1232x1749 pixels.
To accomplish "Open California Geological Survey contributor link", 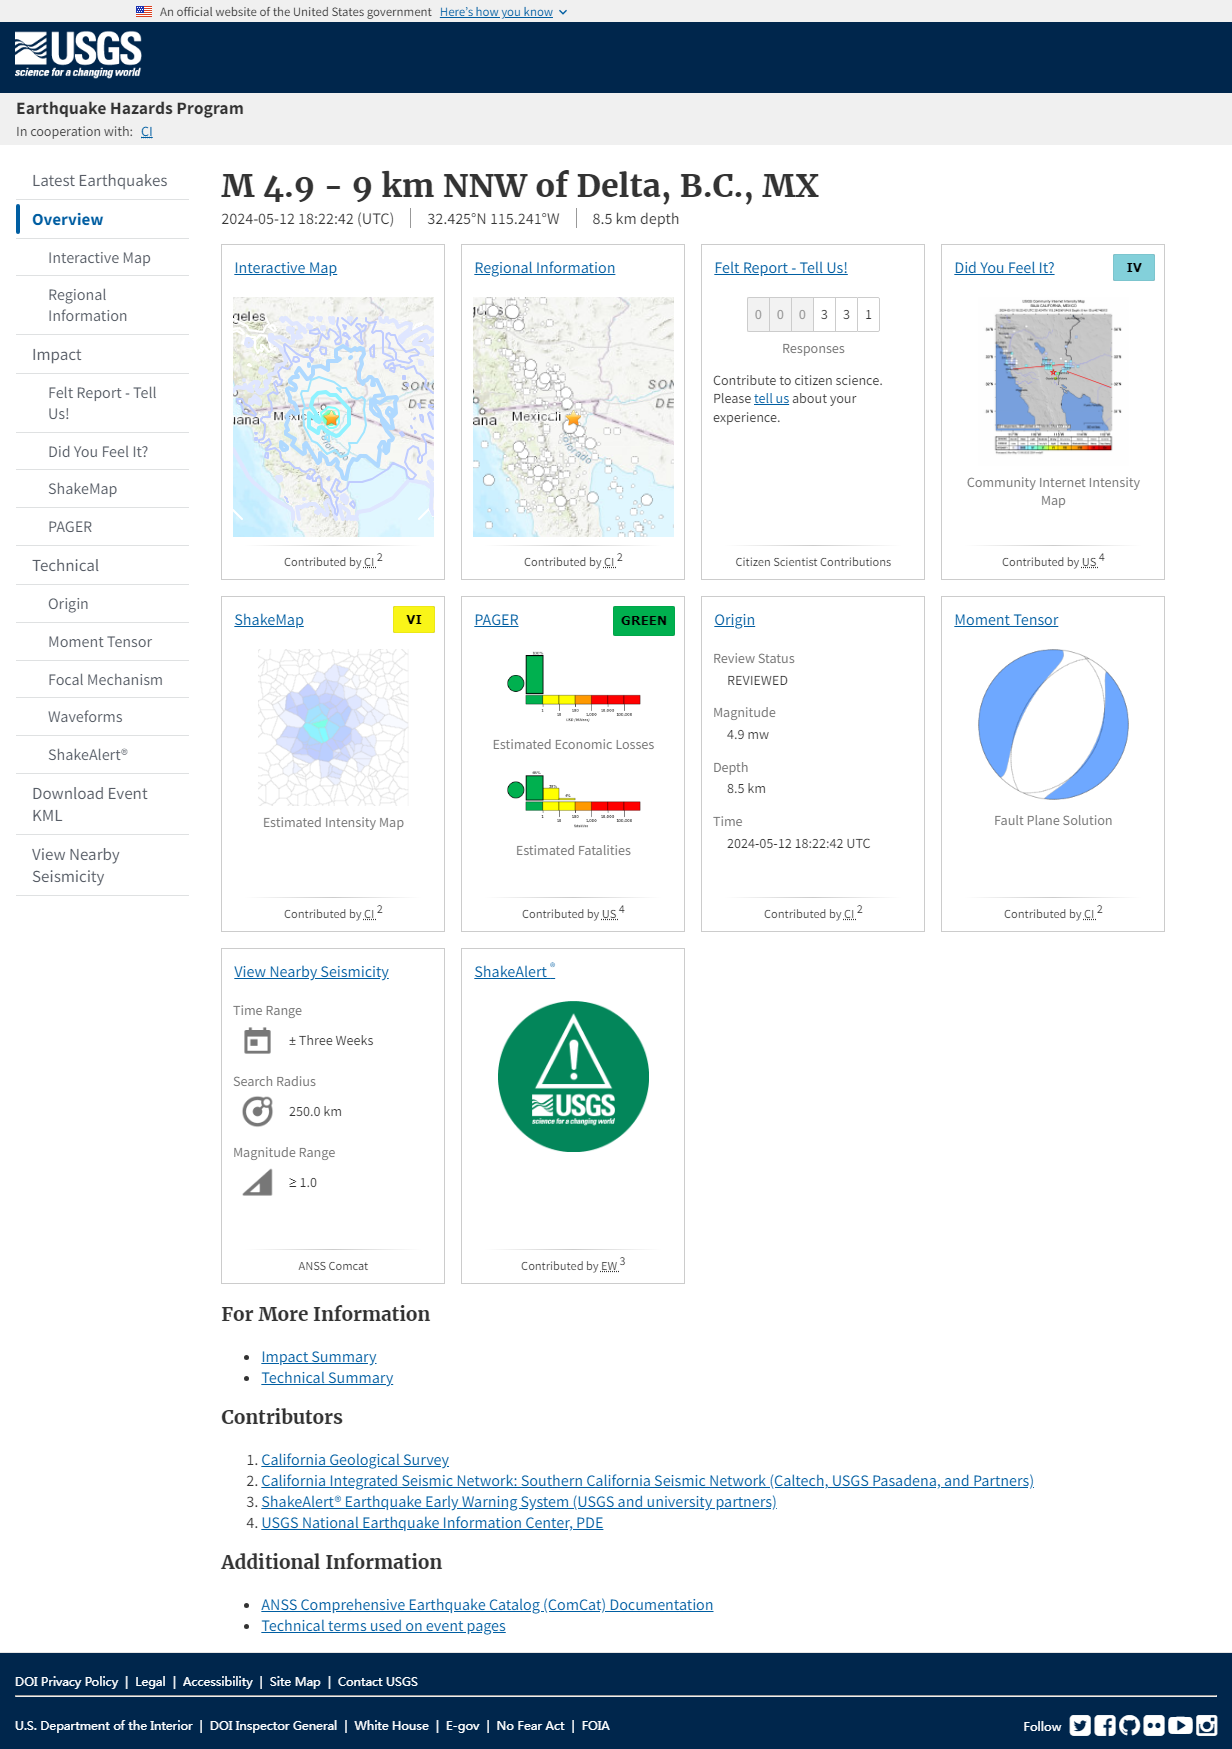I will pos(355,1460).
